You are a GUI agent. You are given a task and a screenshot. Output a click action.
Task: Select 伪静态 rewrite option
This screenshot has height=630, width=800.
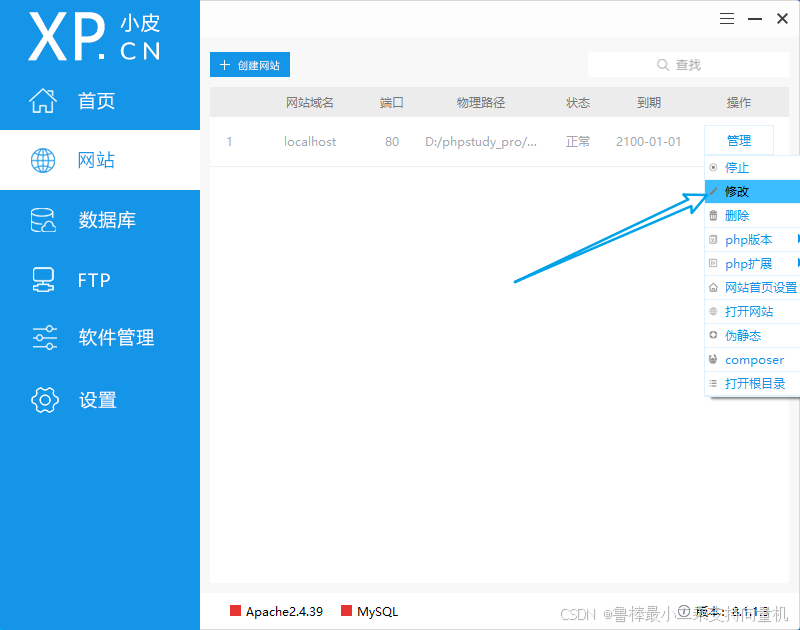point(753,336)
